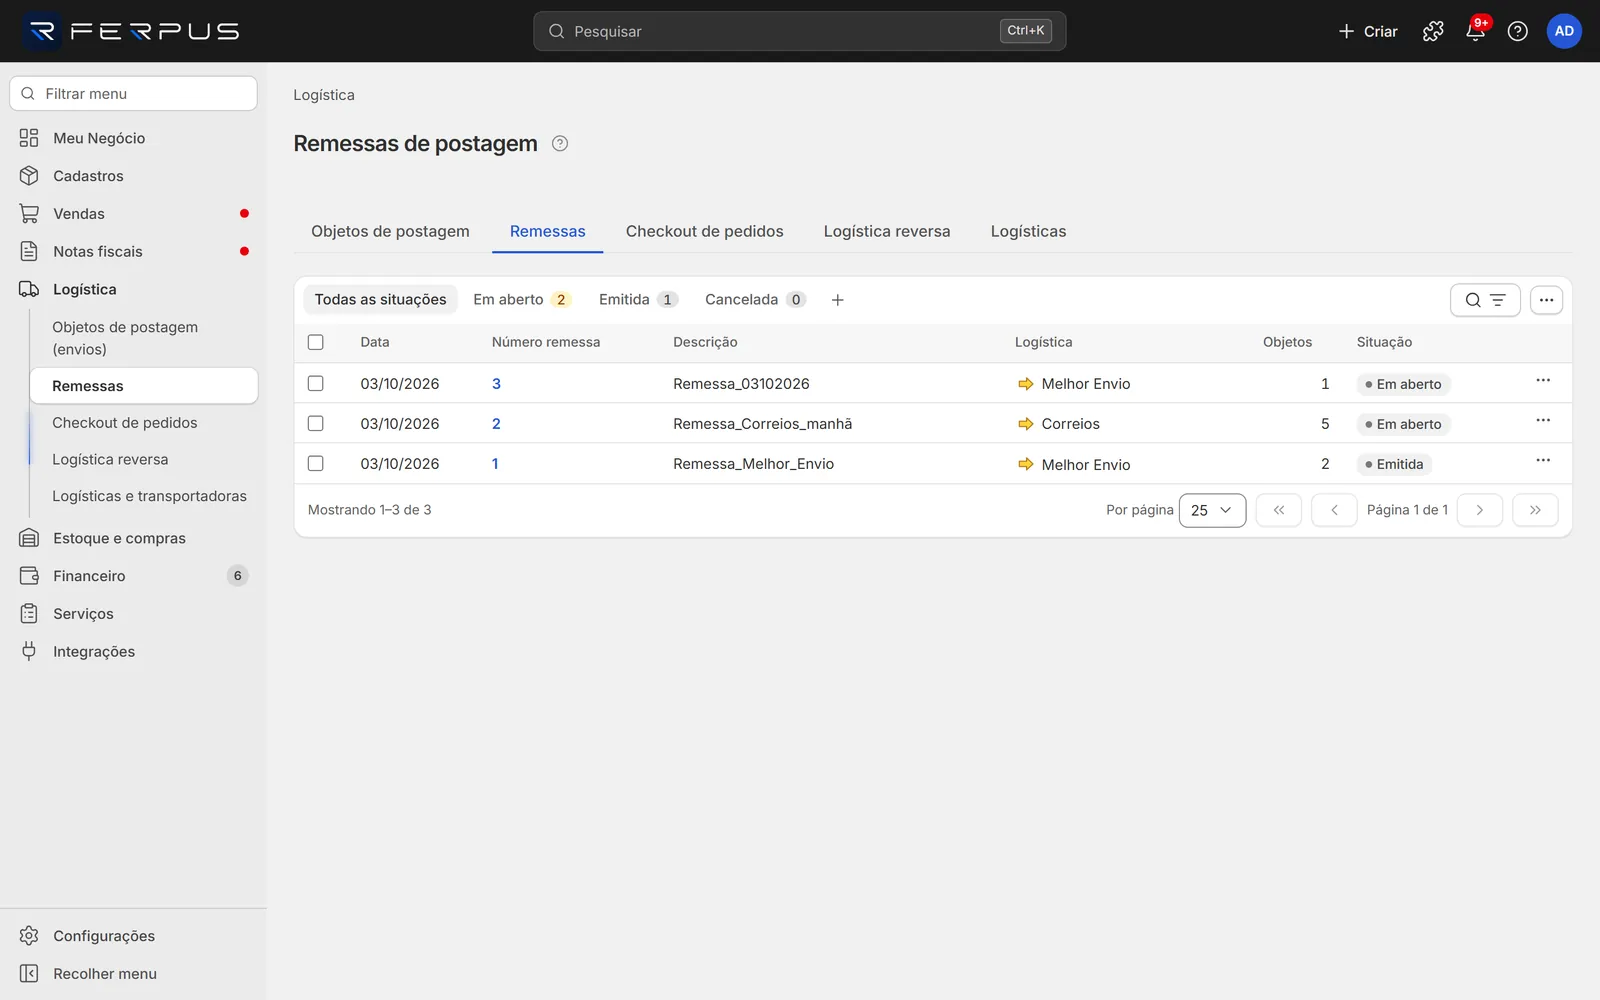
Task: Open the notifications bell icon
Action: point(1475,31)
